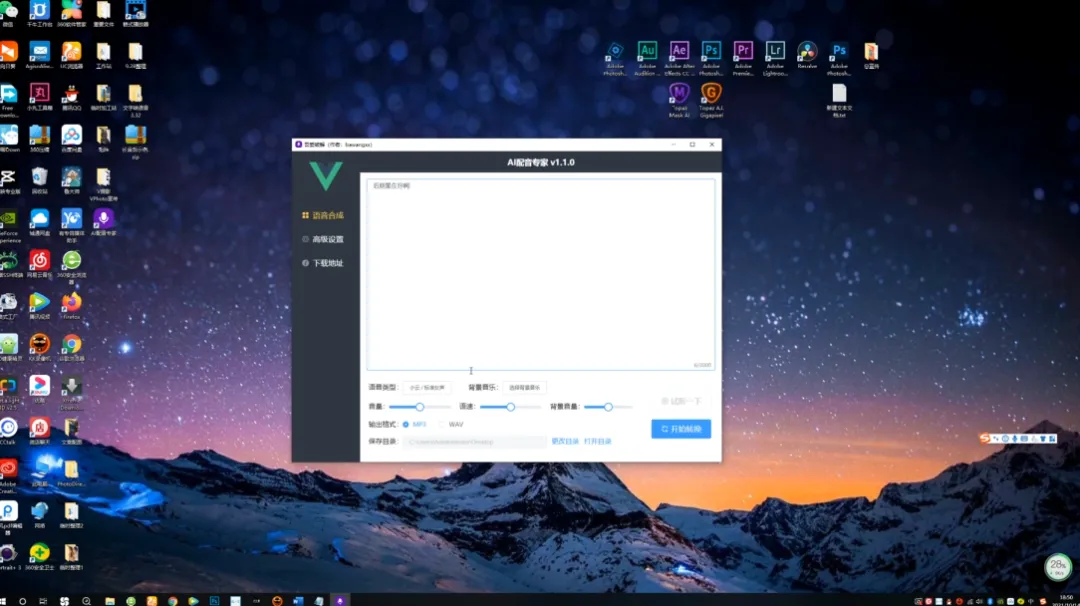Image resolution: width=1080 pixels, height=606 pixels.
Task: Open the Ps shortcut next to Ae icon
Action: [711, 59]
